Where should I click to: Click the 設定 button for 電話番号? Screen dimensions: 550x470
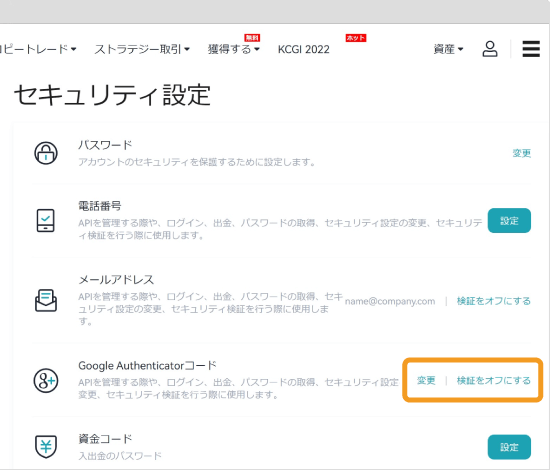point(509,221)
